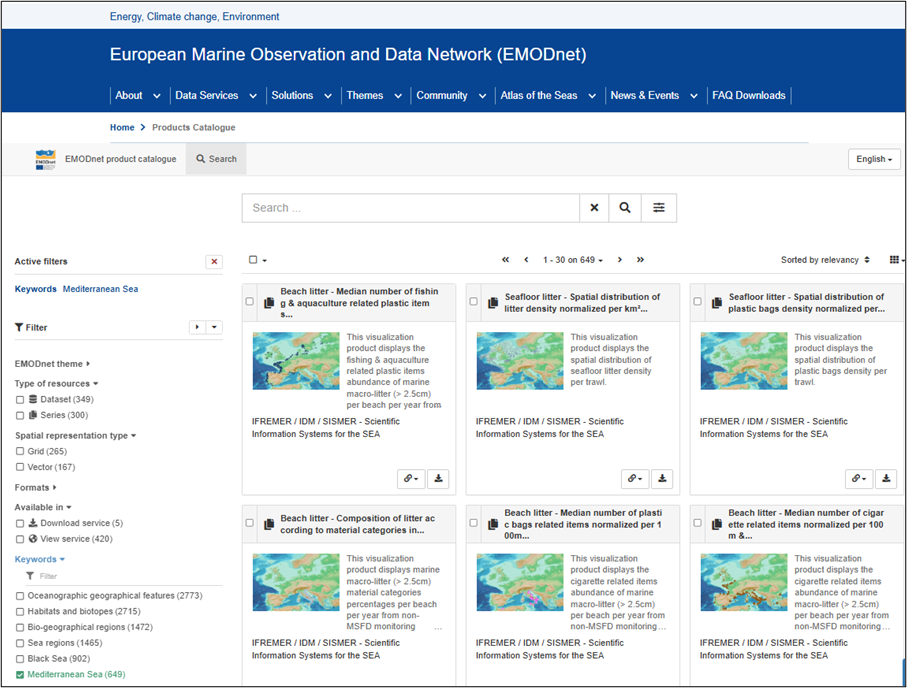The image size is (907, 688).
Task: Click EMODnet logo in catalogue bar
Action: (46, 159)
